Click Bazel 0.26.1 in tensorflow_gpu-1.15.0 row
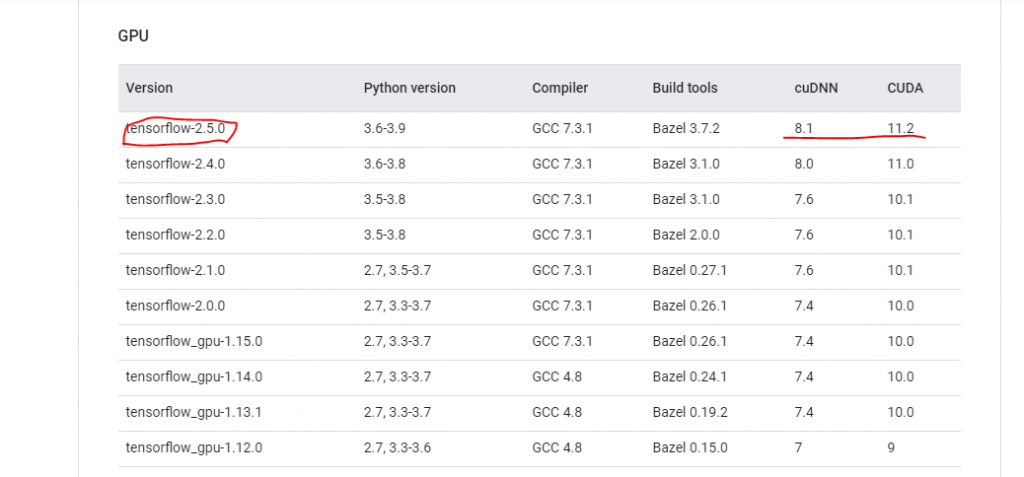This screenshot has height=477, width=1024. (x=690, y=341)
